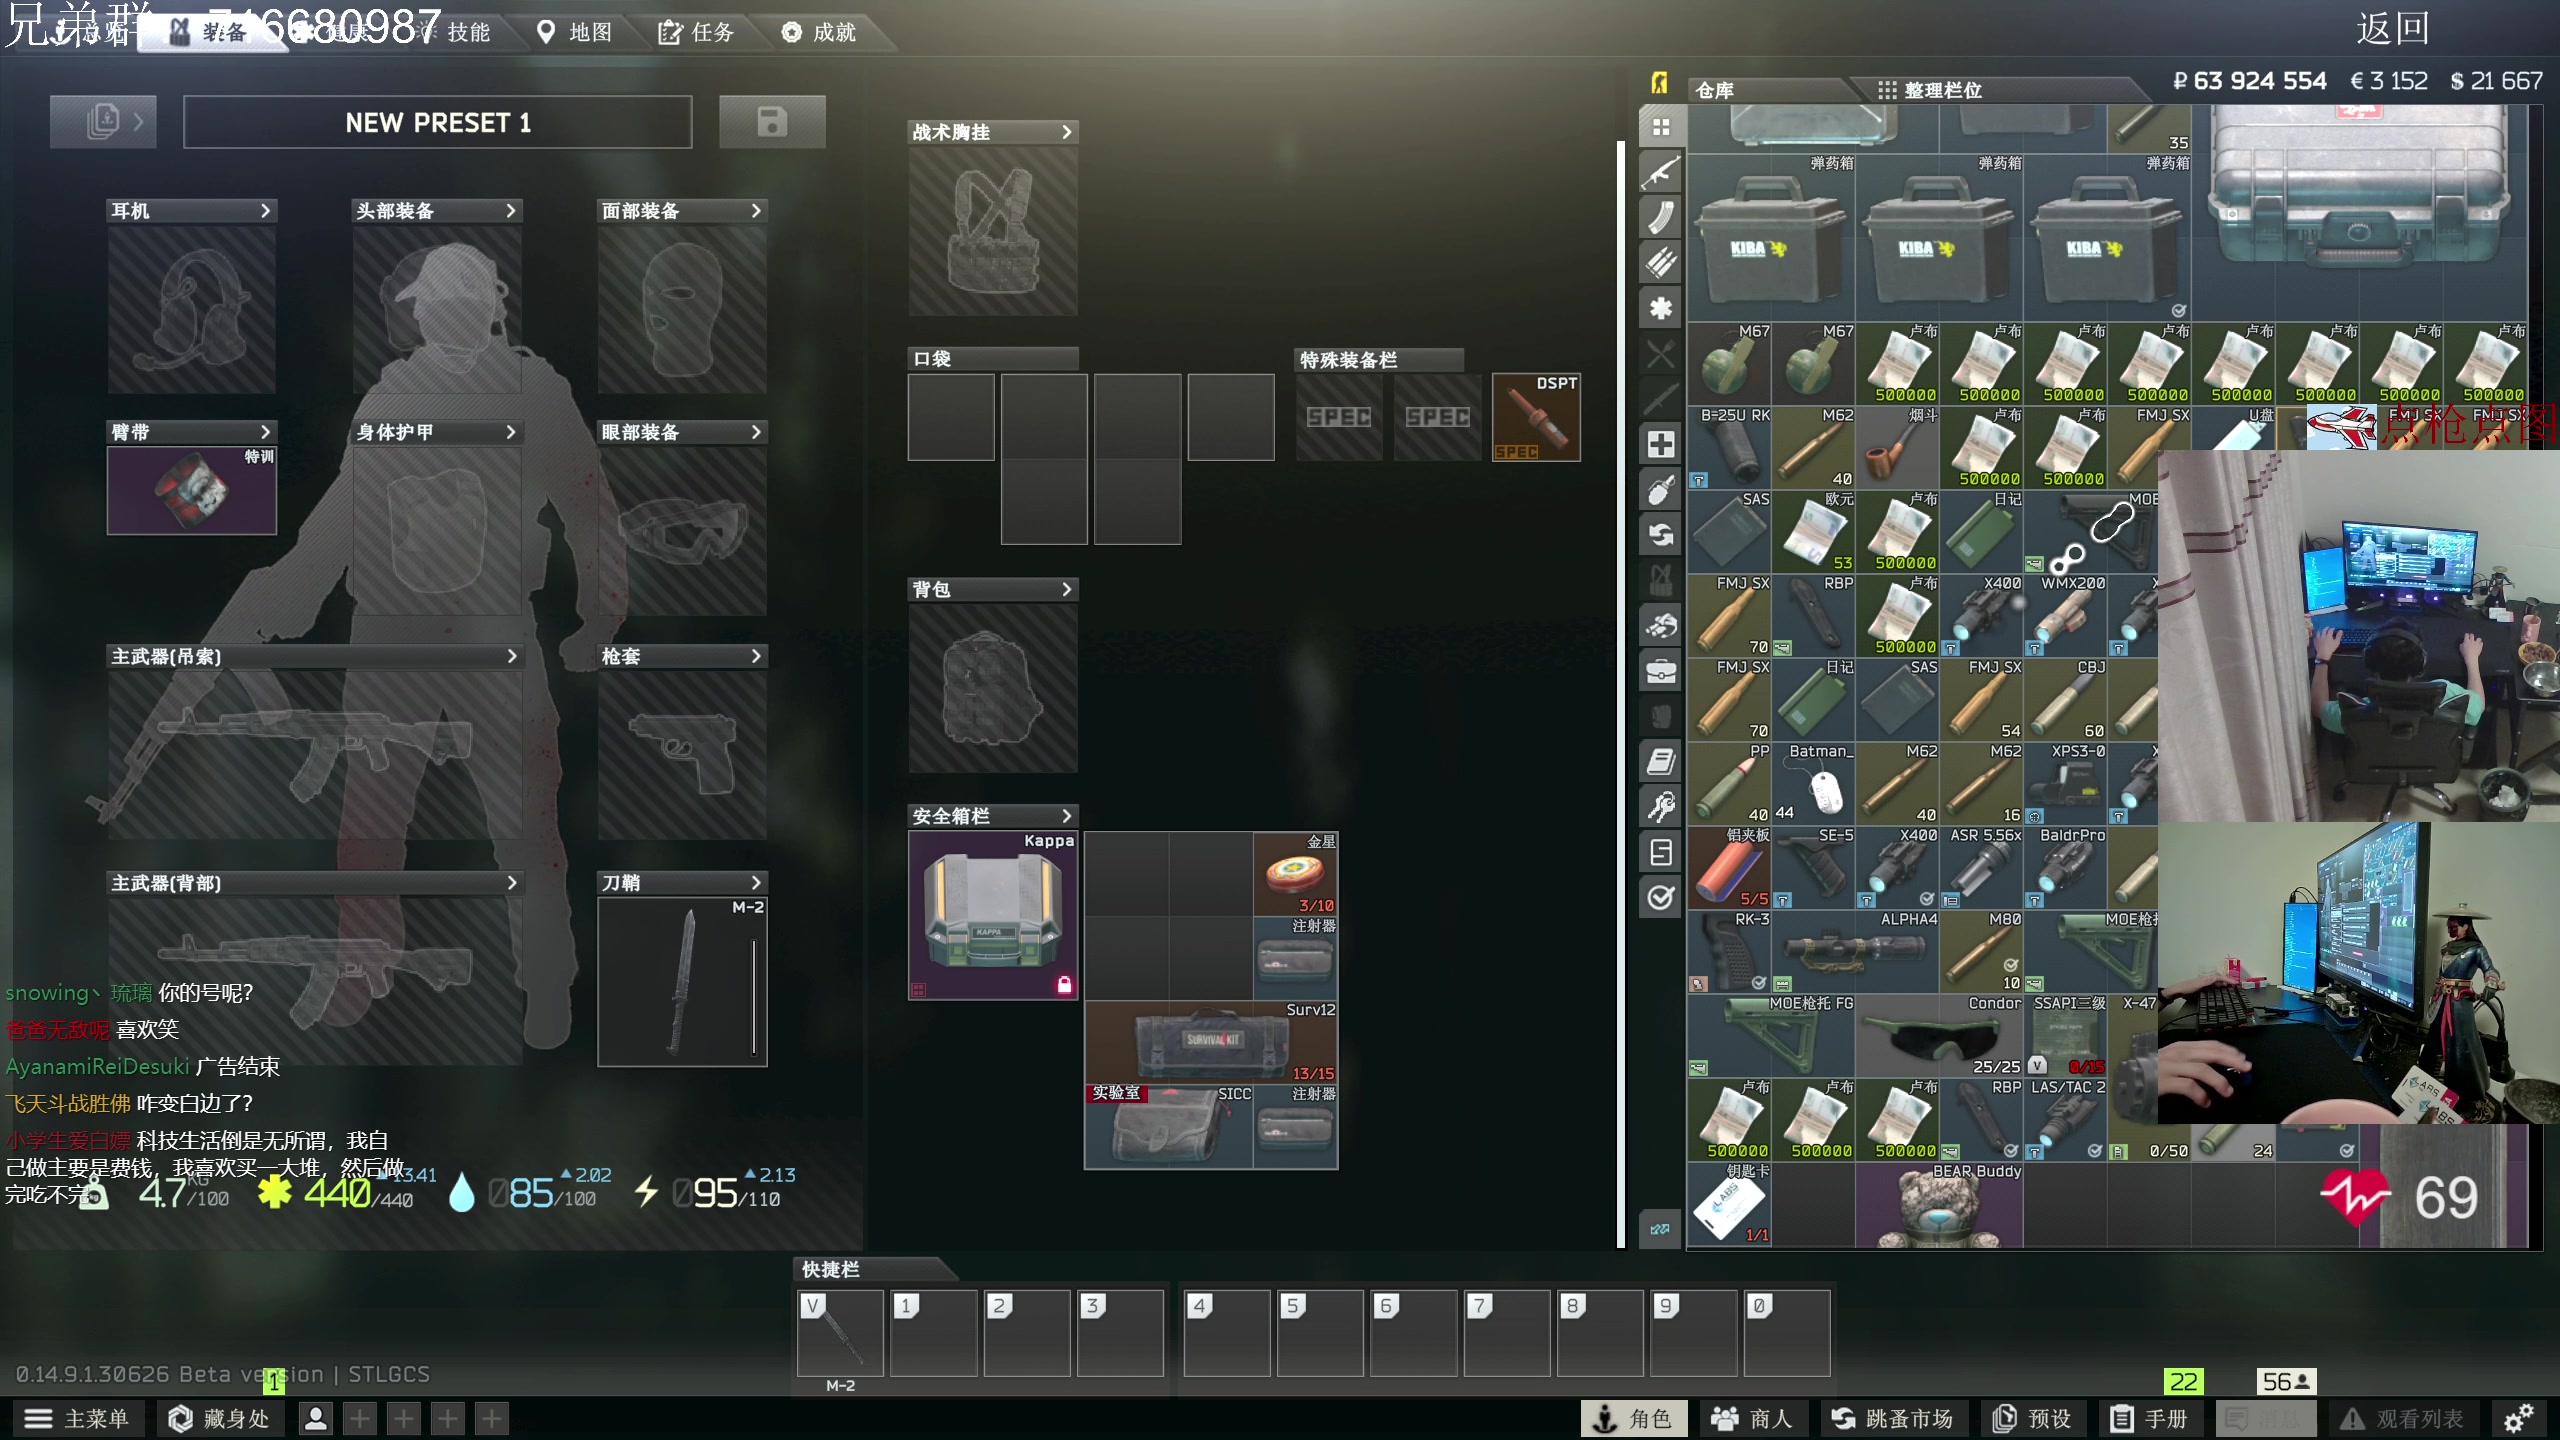Screen dimensions: 2560x1440
Task: Select the BEAR Buddy plush toy
Action: [1939, 1205]
